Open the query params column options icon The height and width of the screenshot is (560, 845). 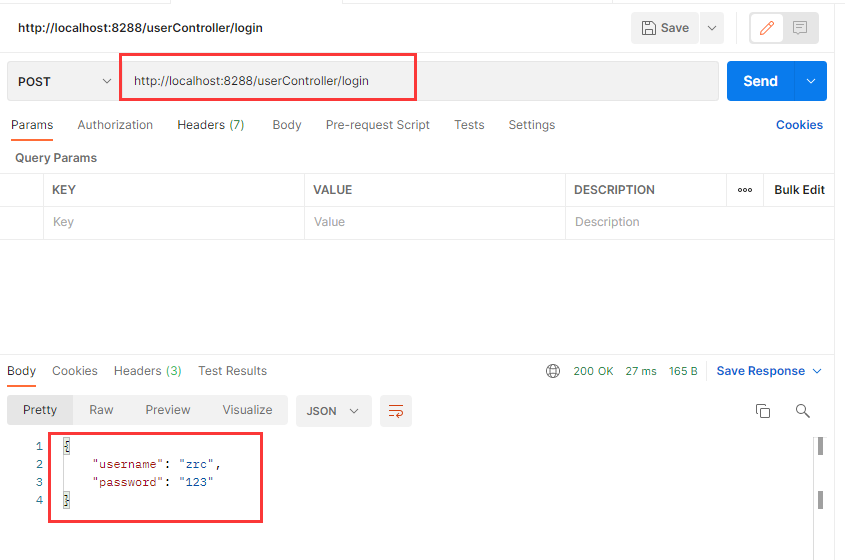745,190
